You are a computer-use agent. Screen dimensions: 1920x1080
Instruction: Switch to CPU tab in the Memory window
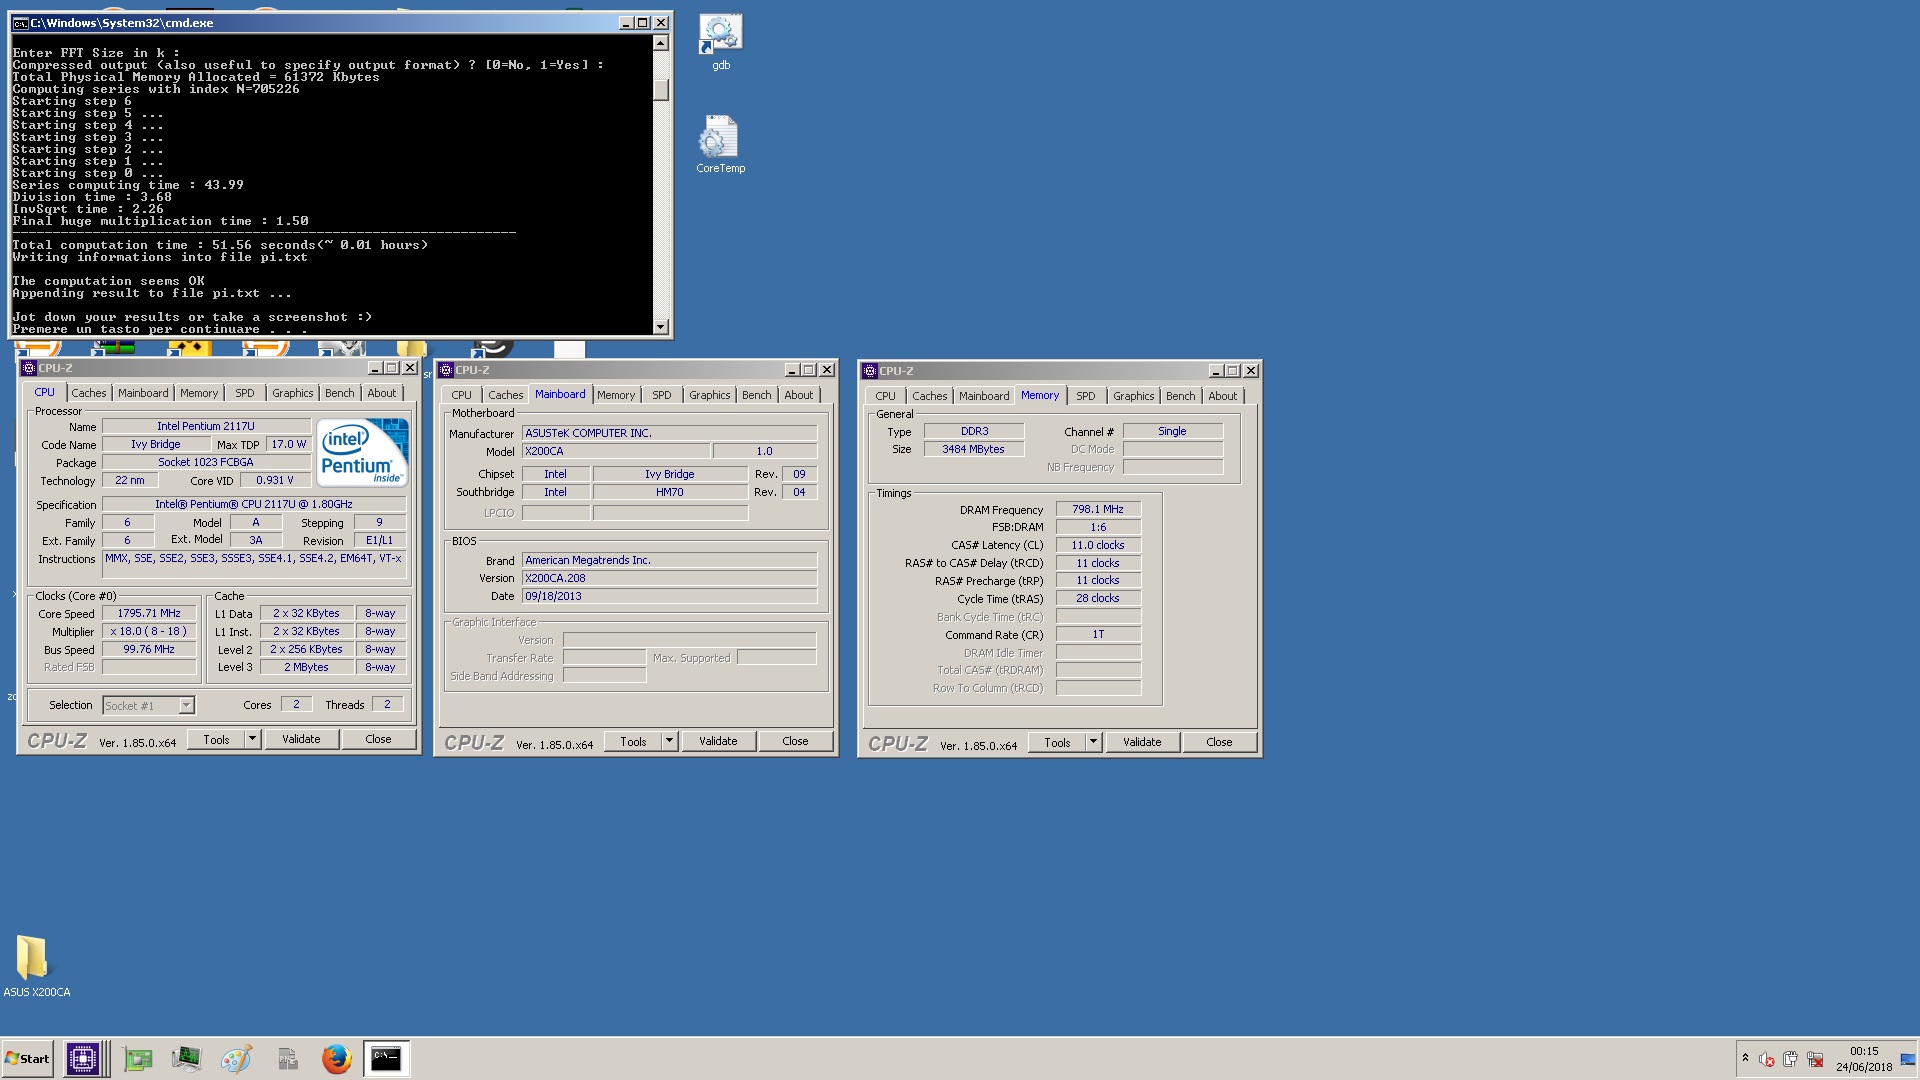[x=885, y=396]
